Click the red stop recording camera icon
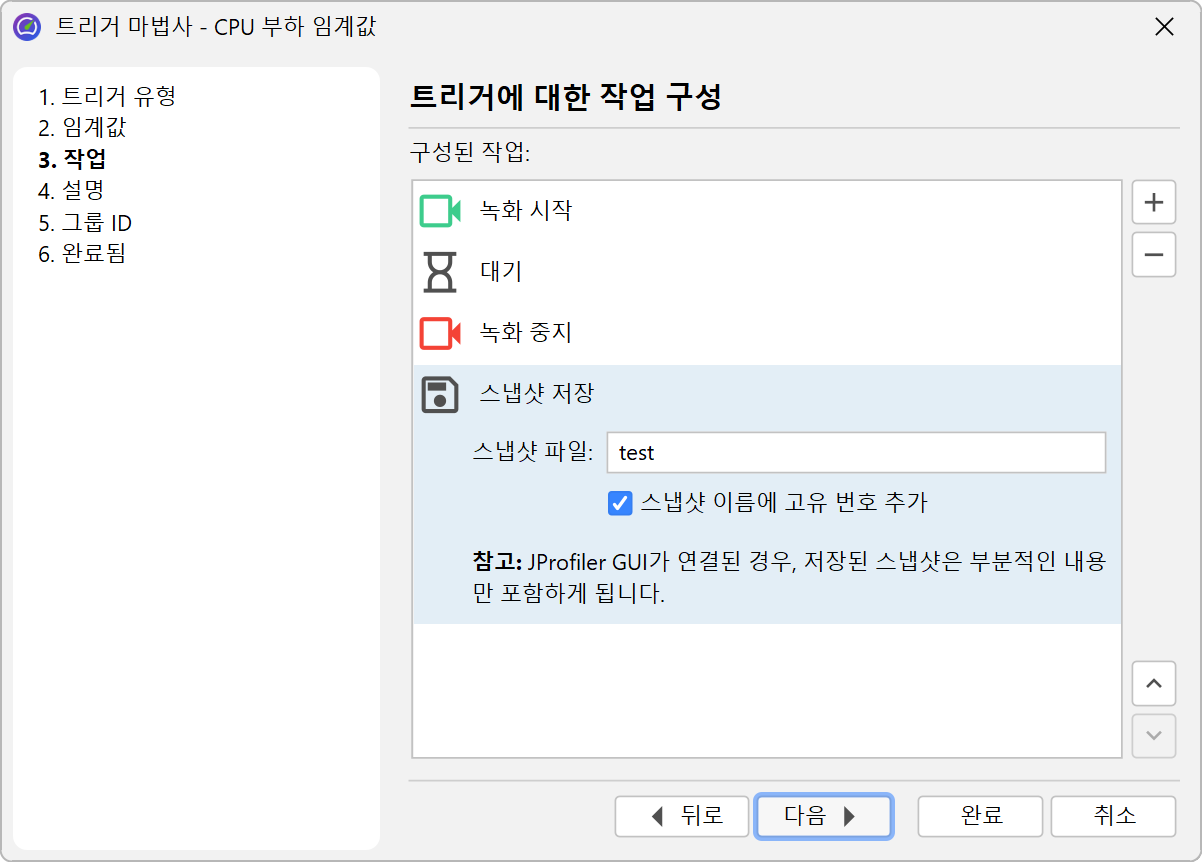 click(x=439, y=333)
